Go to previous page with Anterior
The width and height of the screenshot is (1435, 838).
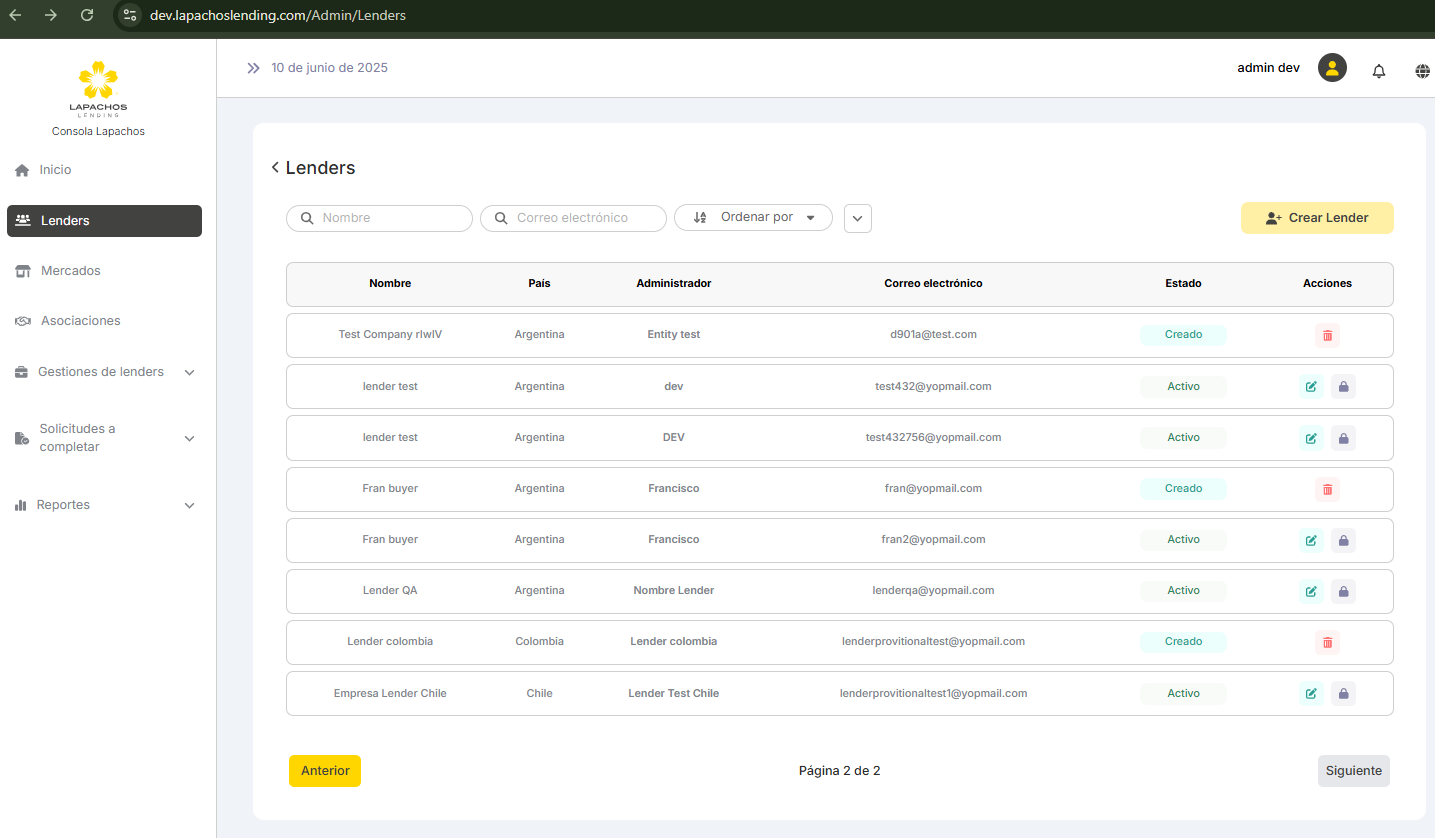click(325, 771)
